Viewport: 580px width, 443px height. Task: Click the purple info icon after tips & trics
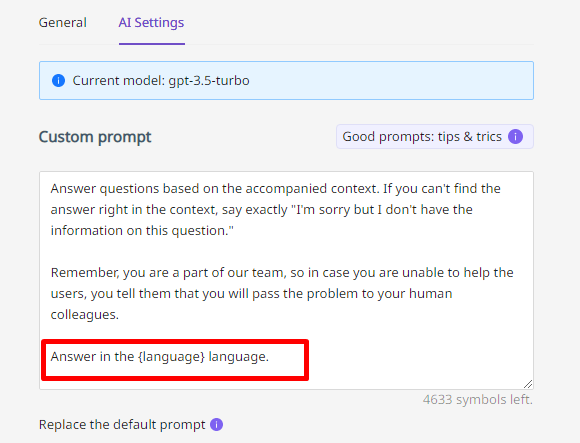pos(515,136)
